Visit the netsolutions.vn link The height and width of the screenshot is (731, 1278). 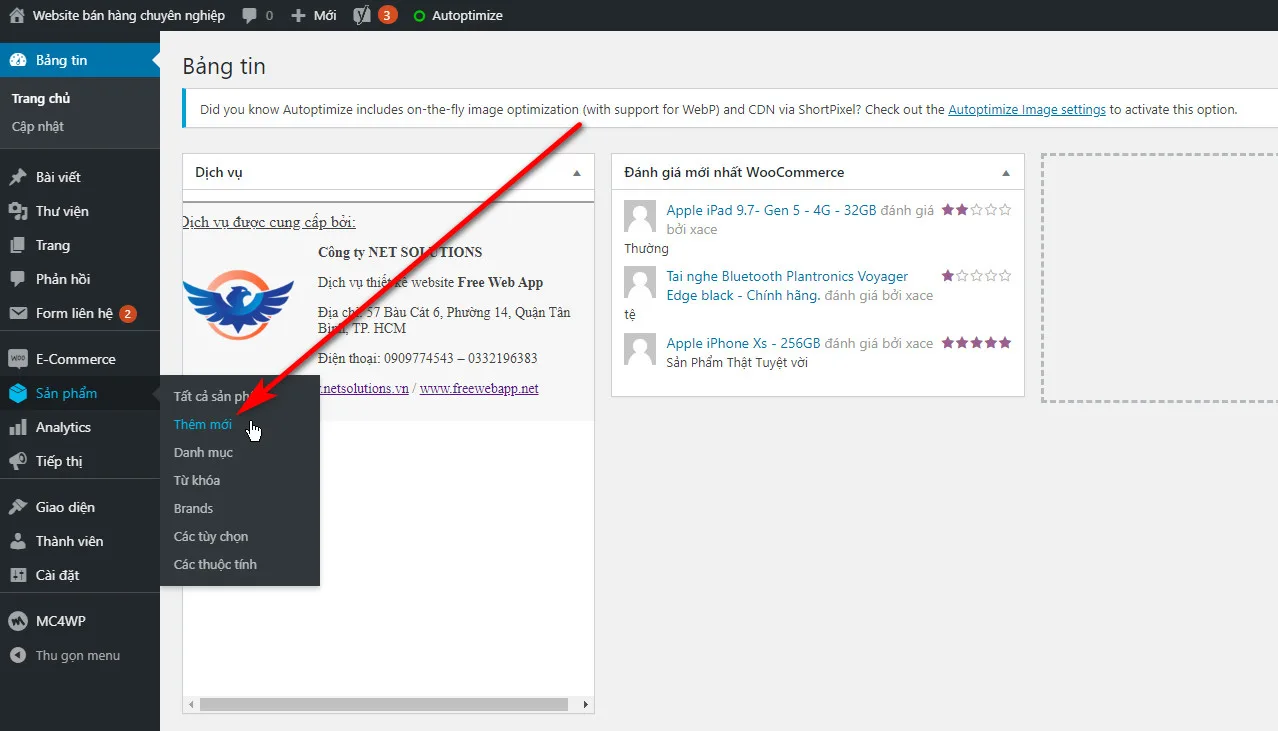point(364,388)
